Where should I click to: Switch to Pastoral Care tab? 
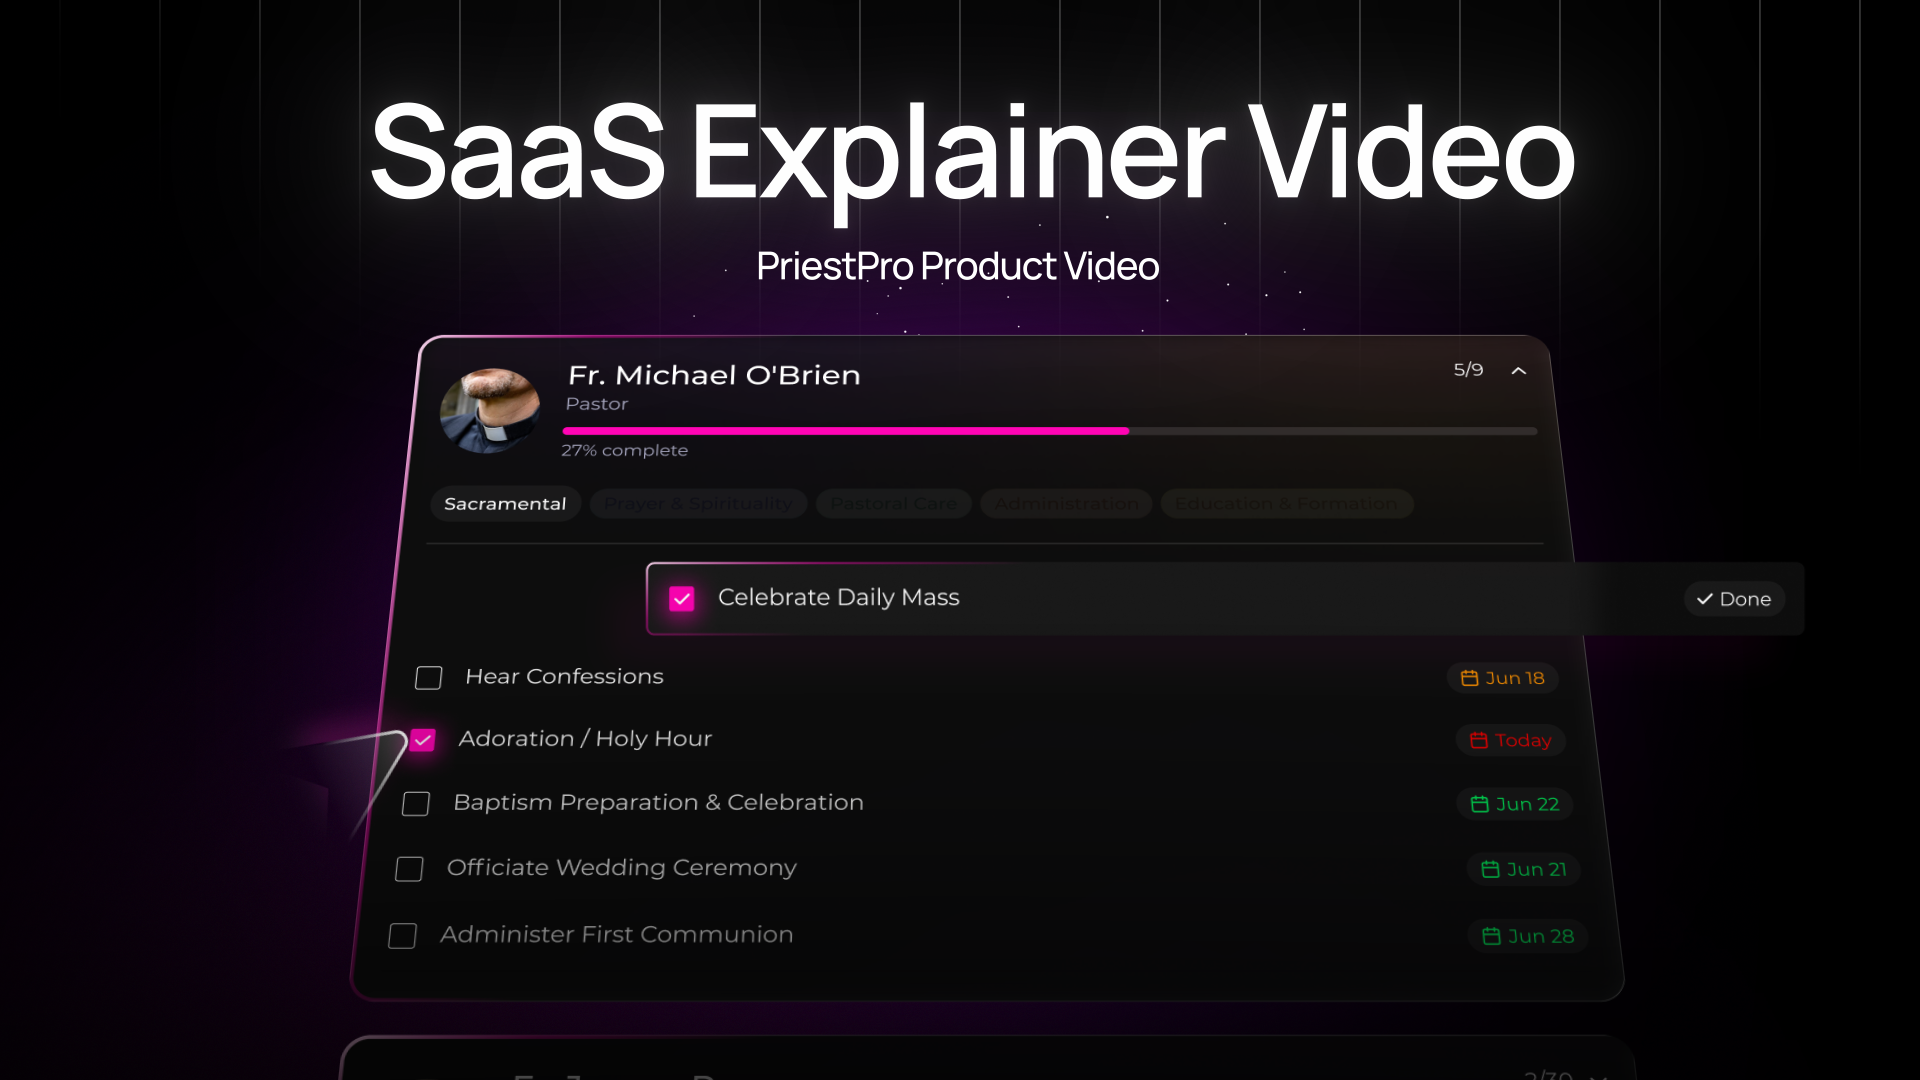(x=894, y=504)
